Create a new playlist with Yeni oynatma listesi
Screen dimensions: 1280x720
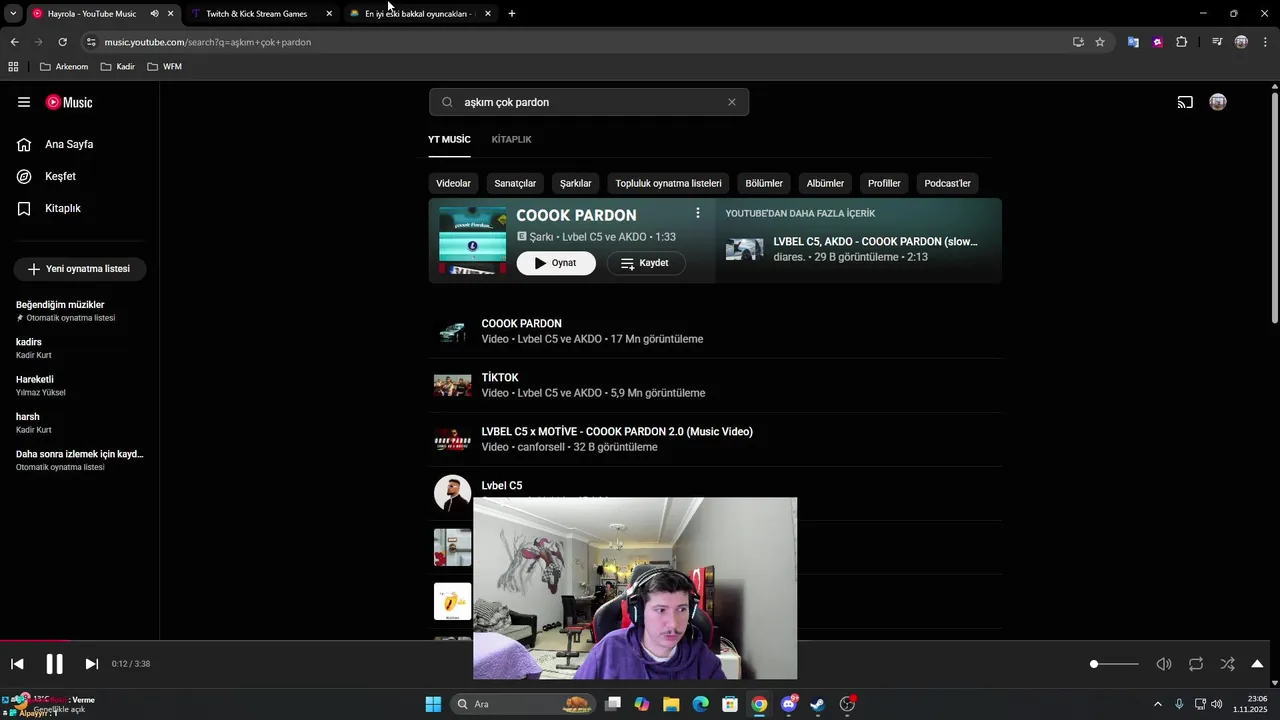click(x=80, y=269)
